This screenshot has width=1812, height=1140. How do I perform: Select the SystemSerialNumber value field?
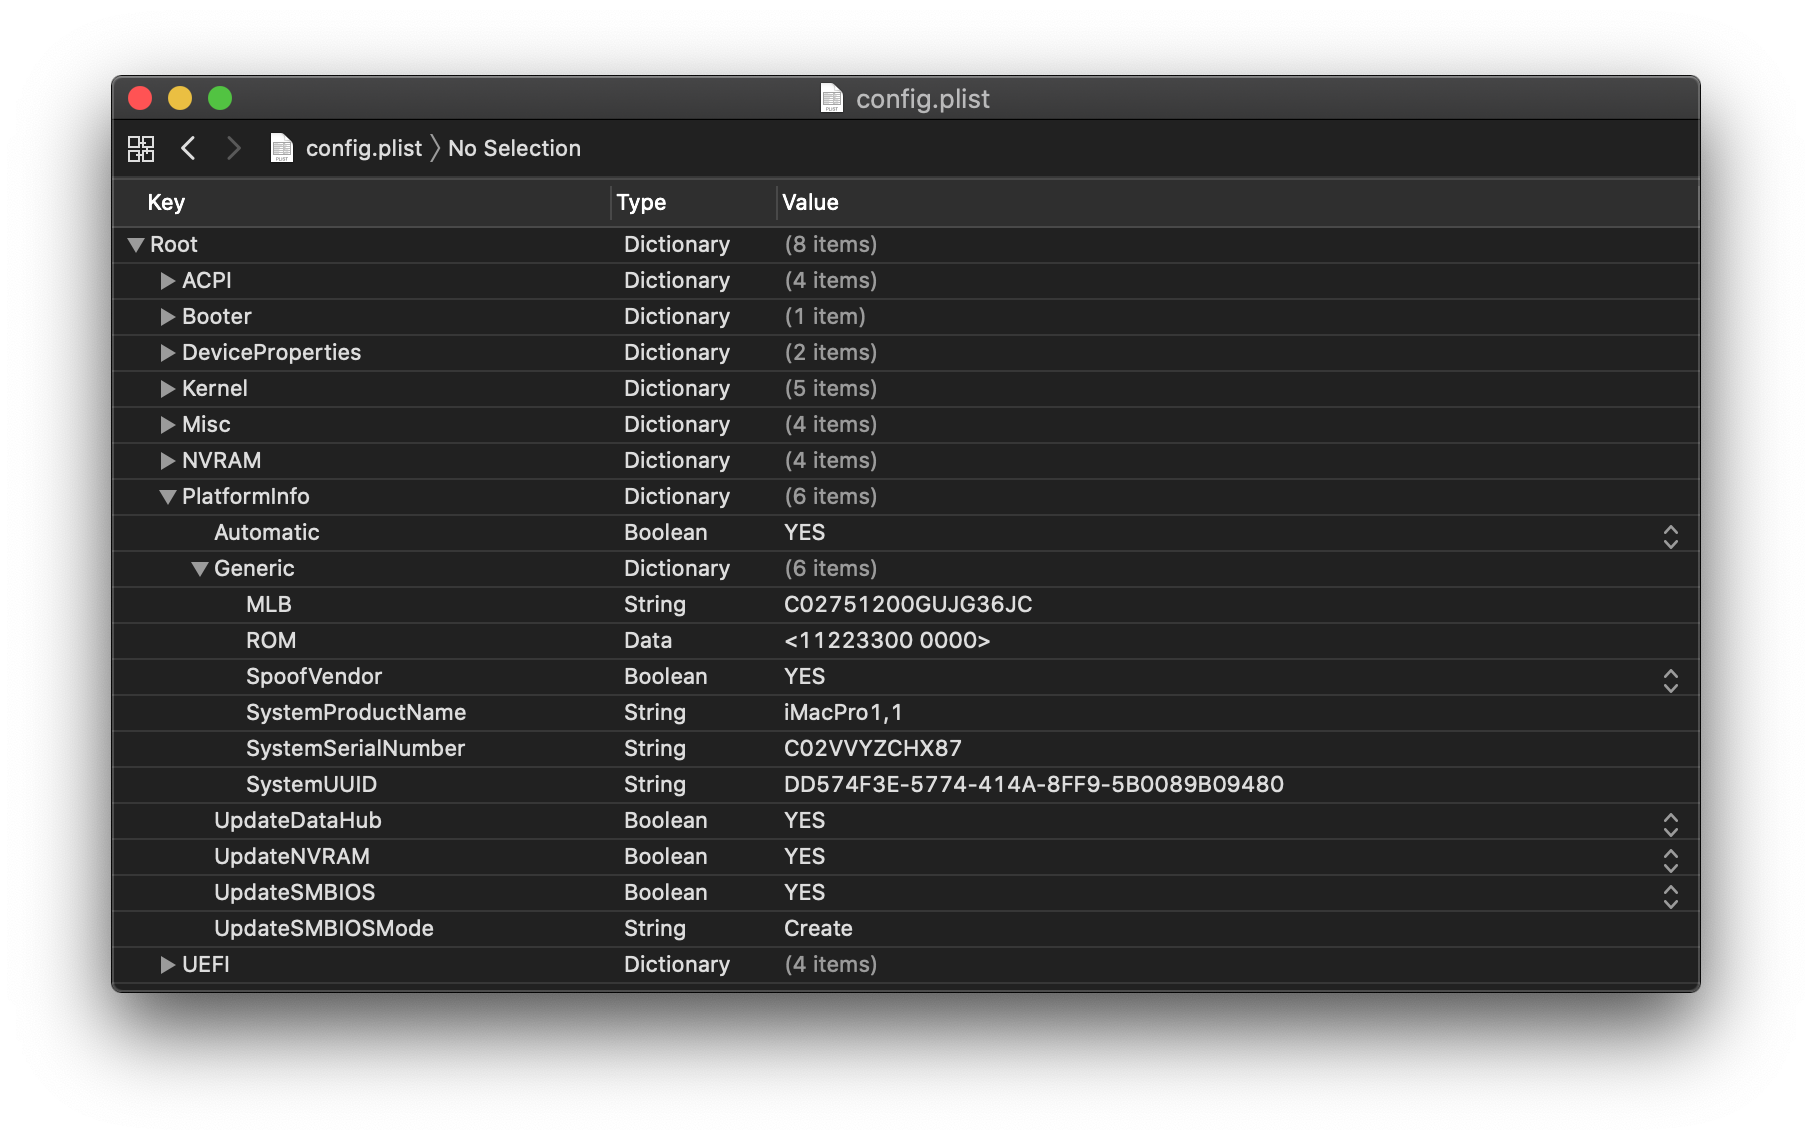point(872,748)
